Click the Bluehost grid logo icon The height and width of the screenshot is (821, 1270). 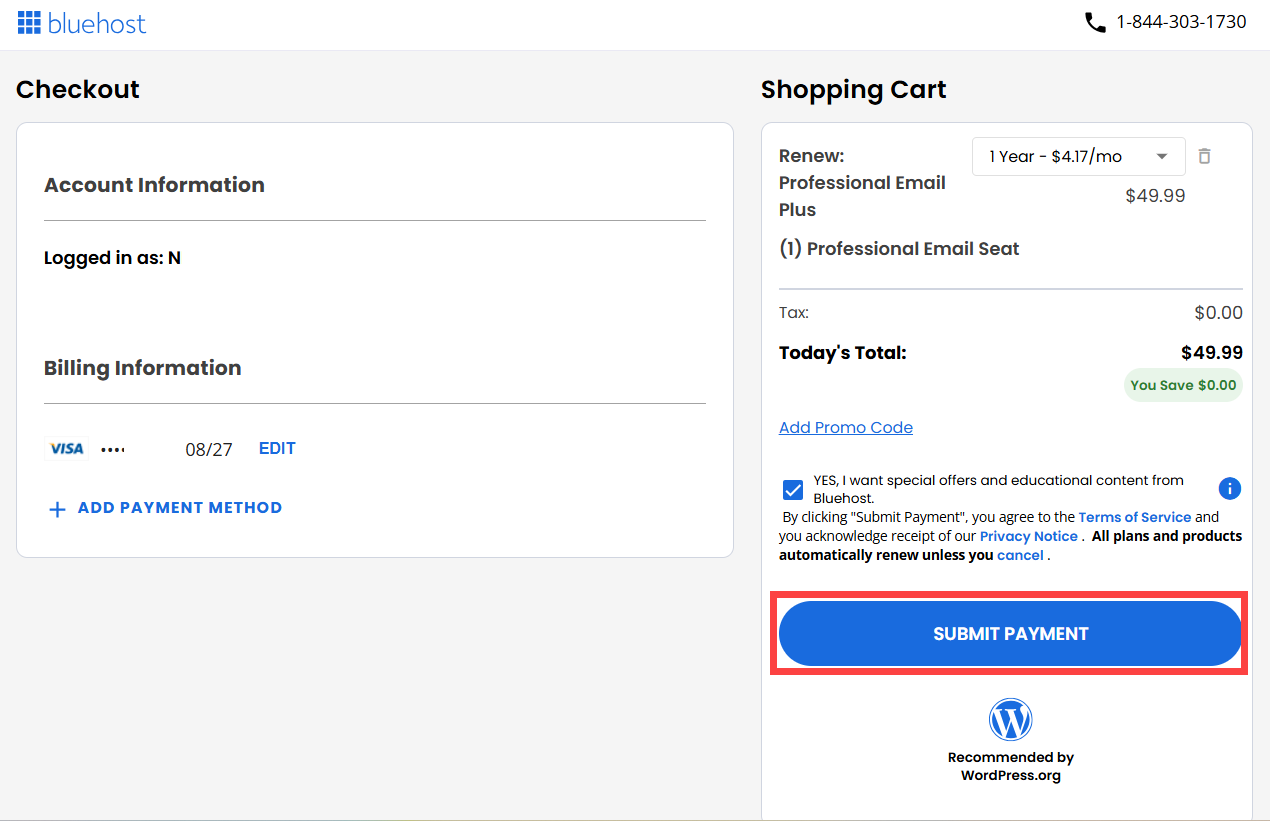click(29, 22)
